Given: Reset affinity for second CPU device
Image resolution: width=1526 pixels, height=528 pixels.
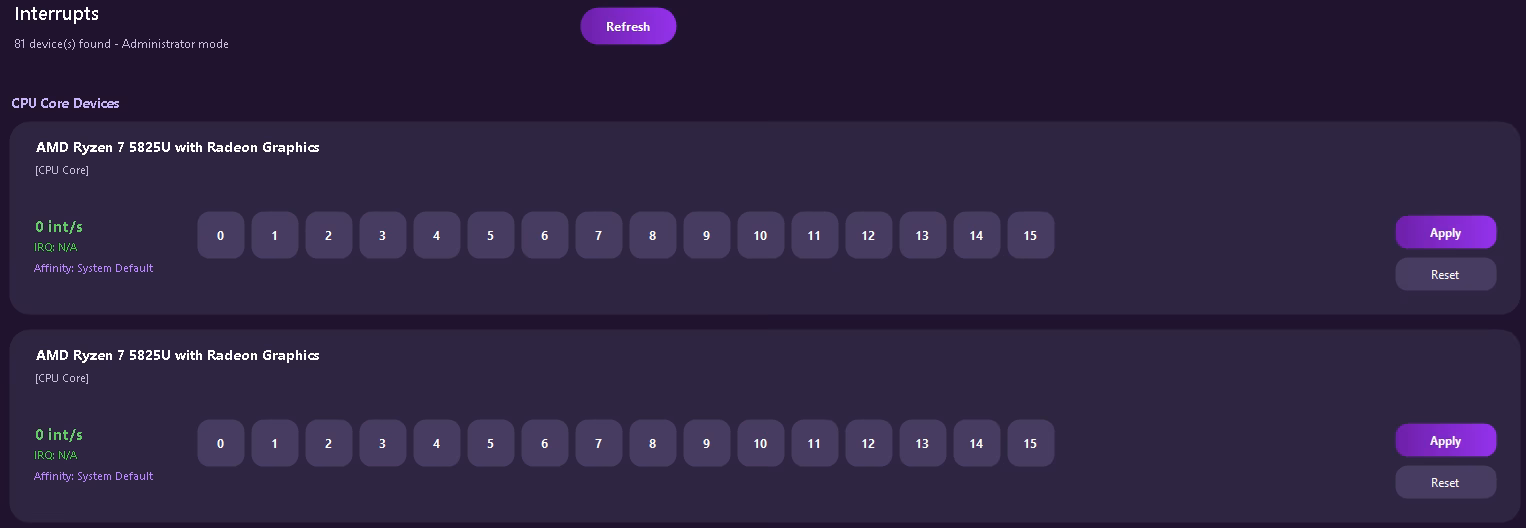Looking at the screenshot, I should [x=1446, y=482].
